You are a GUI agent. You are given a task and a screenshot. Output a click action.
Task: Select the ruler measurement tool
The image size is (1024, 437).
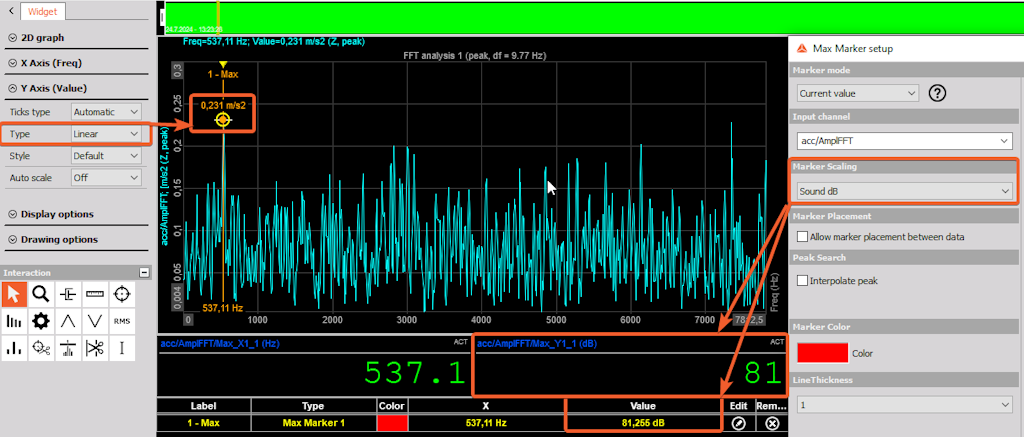point(95,295)
